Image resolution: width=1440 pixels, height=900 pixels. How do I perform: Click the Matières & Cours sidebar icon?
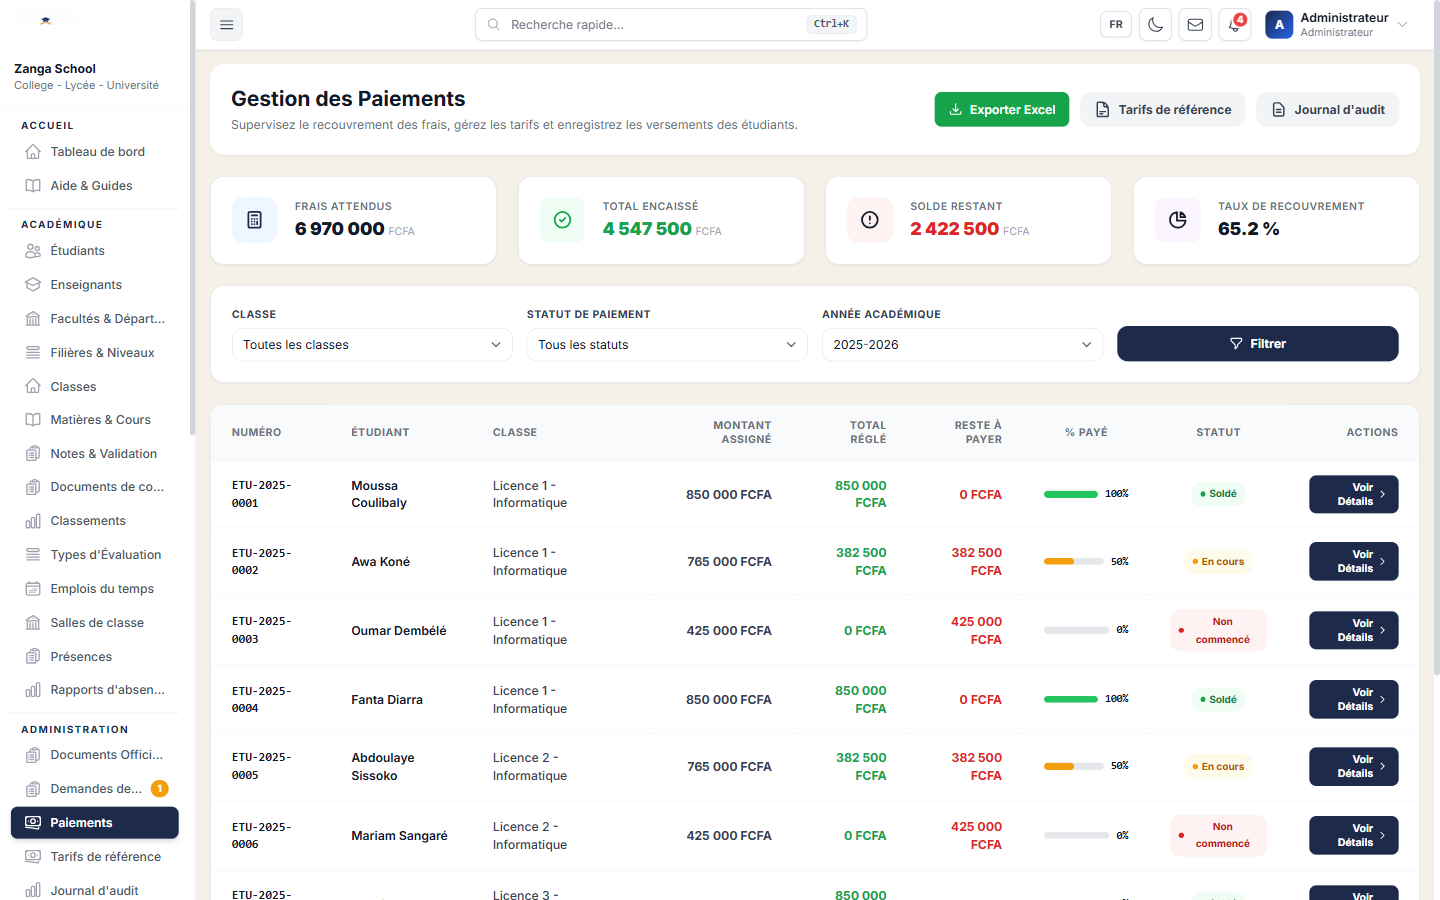pos(33,420)
